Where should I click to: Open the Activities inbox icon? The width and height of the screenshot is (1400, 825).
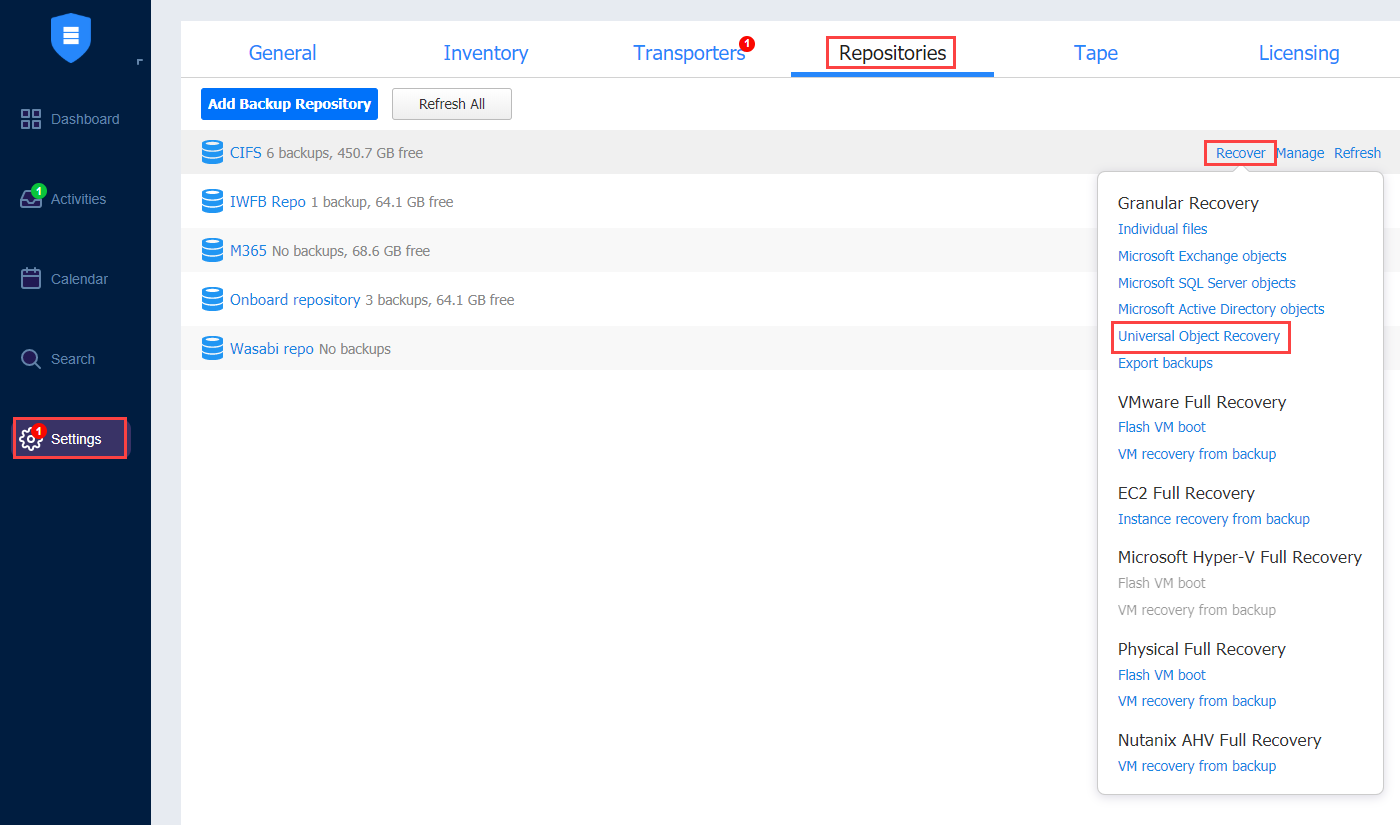[x=31, y=199]
